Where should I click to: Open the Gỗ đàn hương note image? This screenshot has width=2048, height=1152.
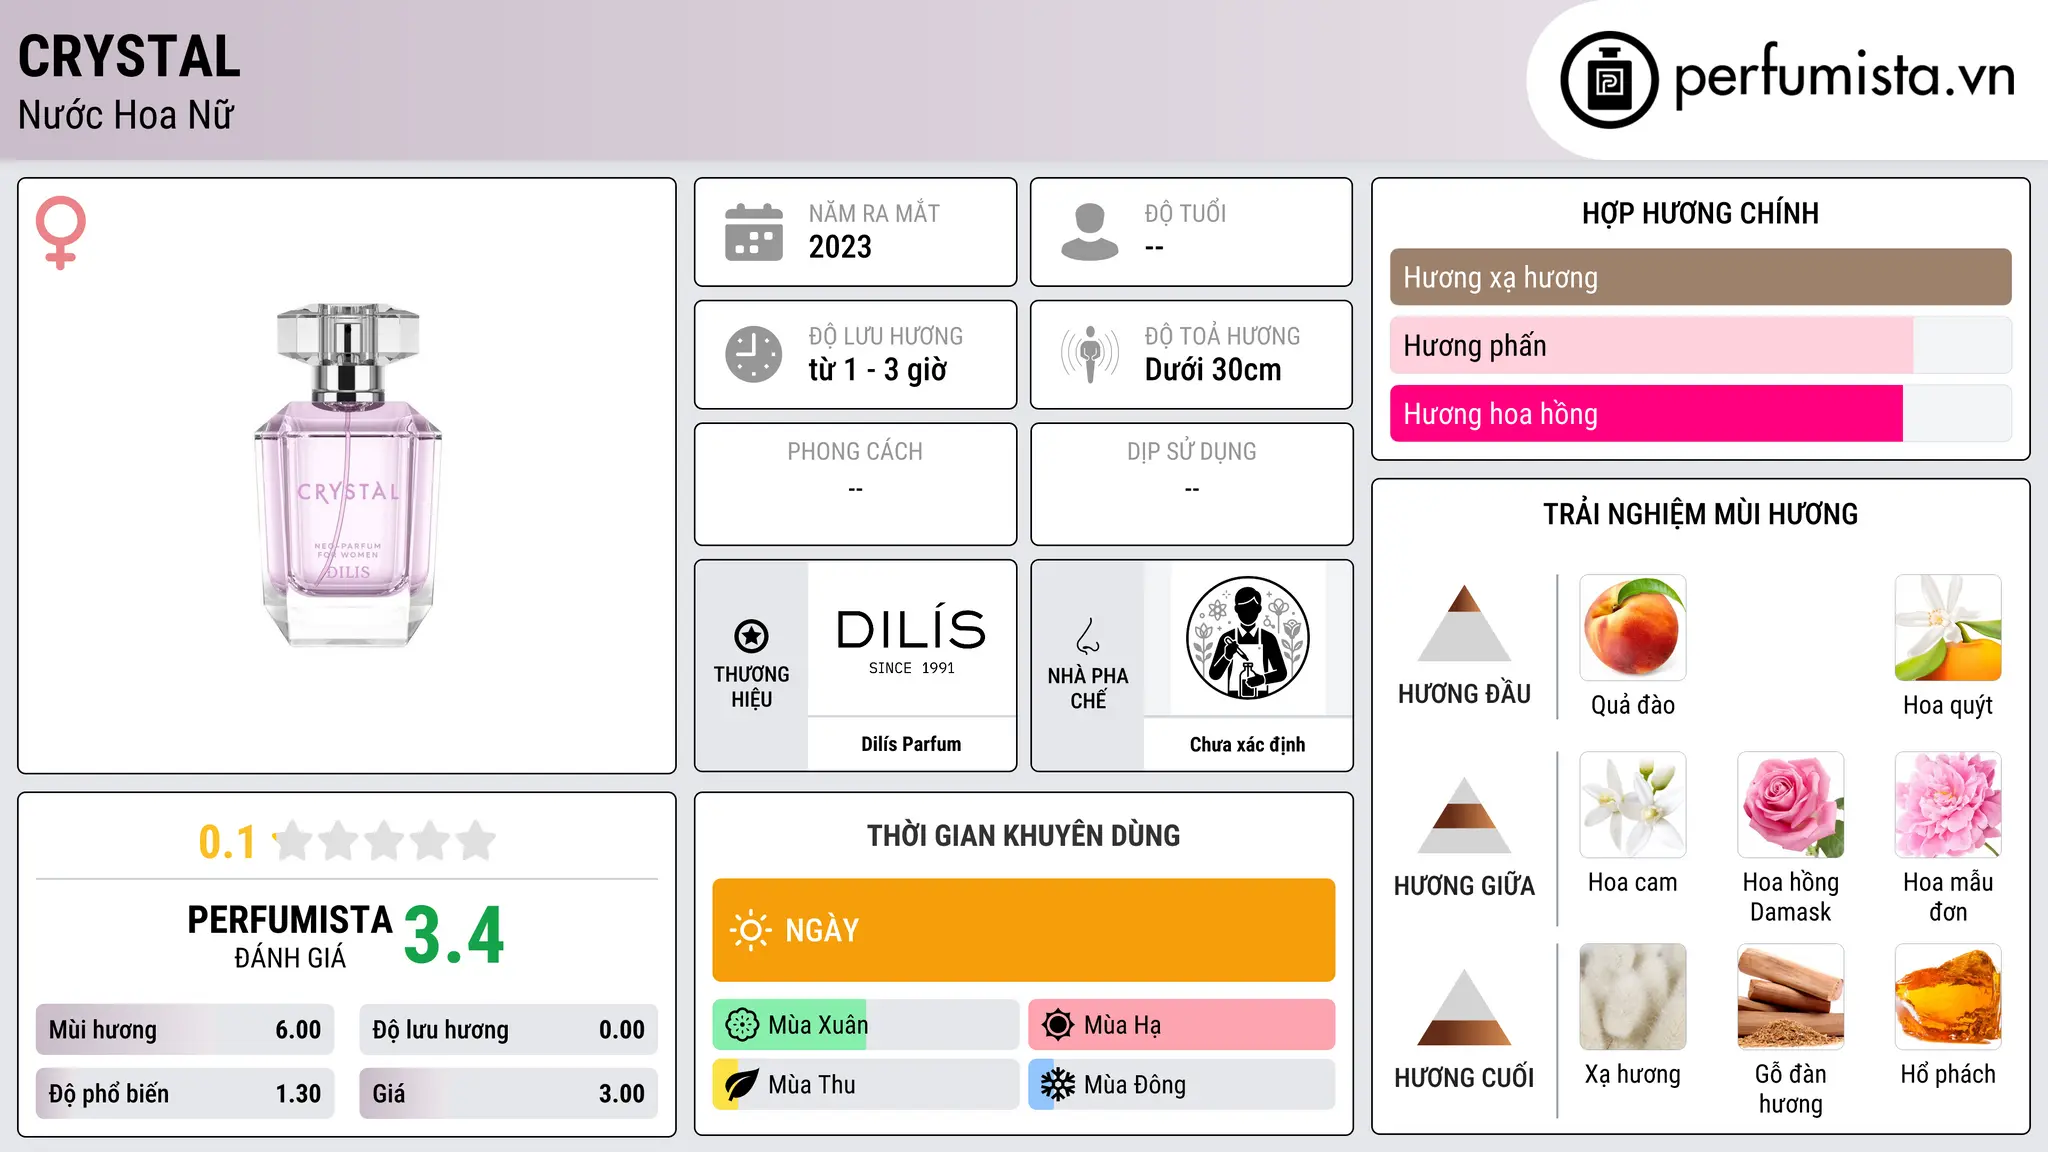[1791, 997]
